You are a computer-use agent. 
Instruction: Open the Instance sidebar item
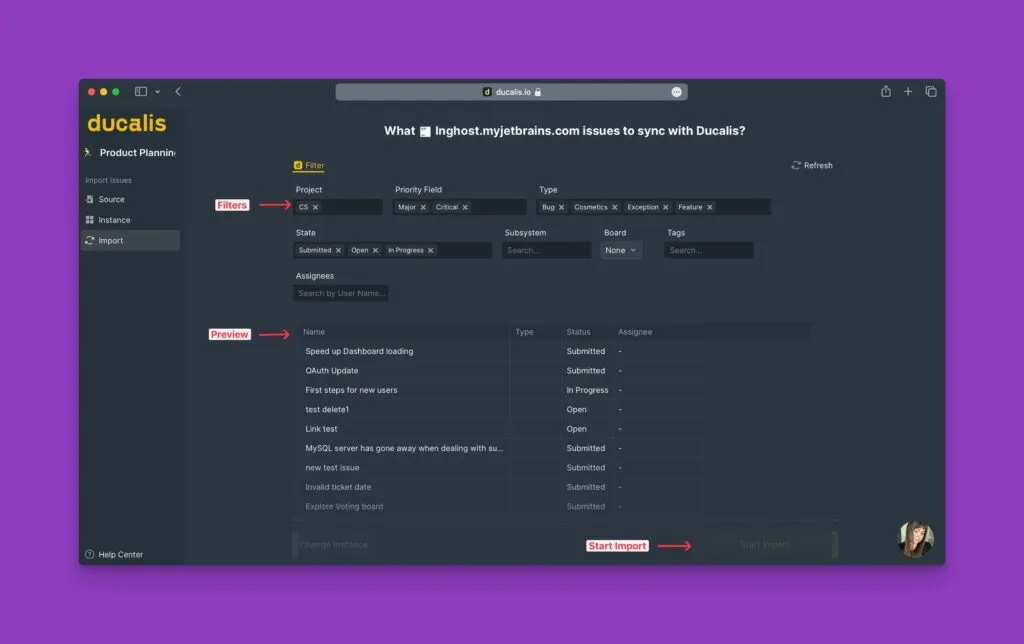click(x=114, y=220)
